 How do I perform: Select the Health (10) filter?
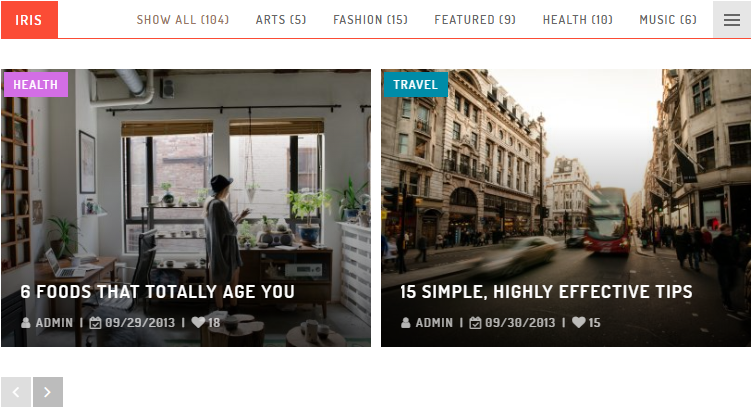point(577,20)
